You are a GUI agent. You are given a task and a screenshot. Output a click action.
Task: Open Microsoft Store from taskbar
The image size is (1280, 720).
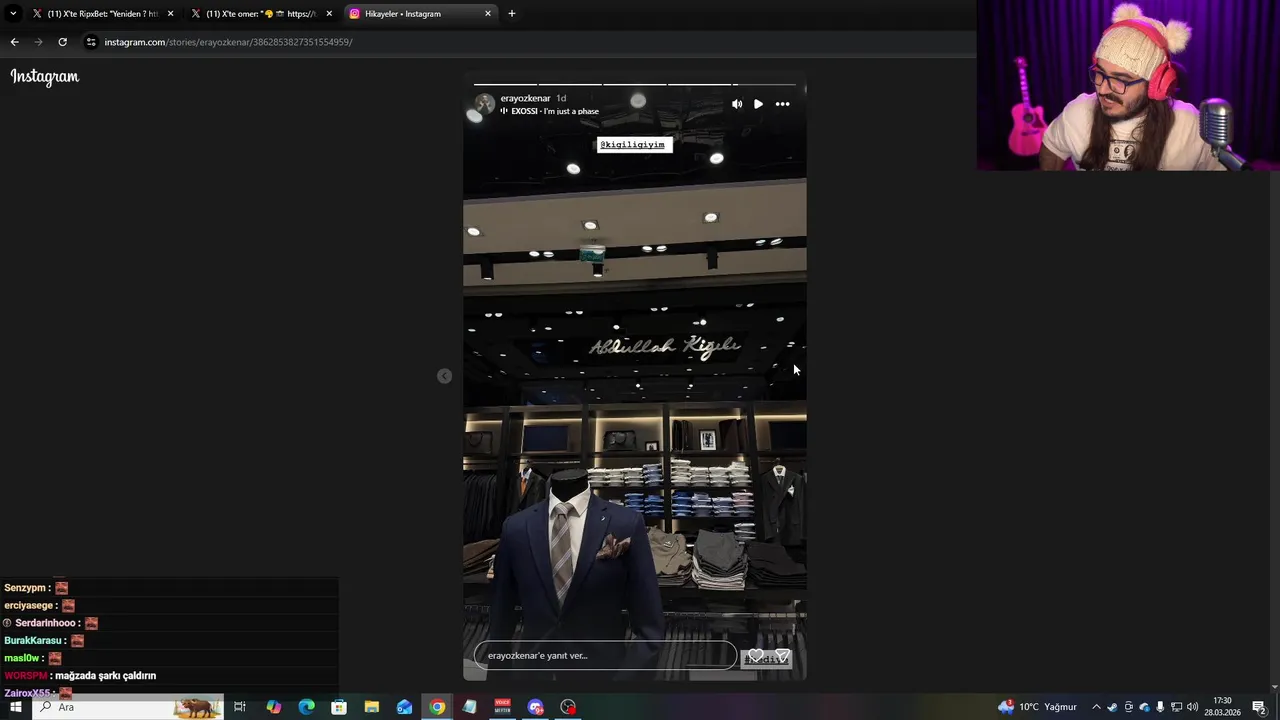[339, 707]
